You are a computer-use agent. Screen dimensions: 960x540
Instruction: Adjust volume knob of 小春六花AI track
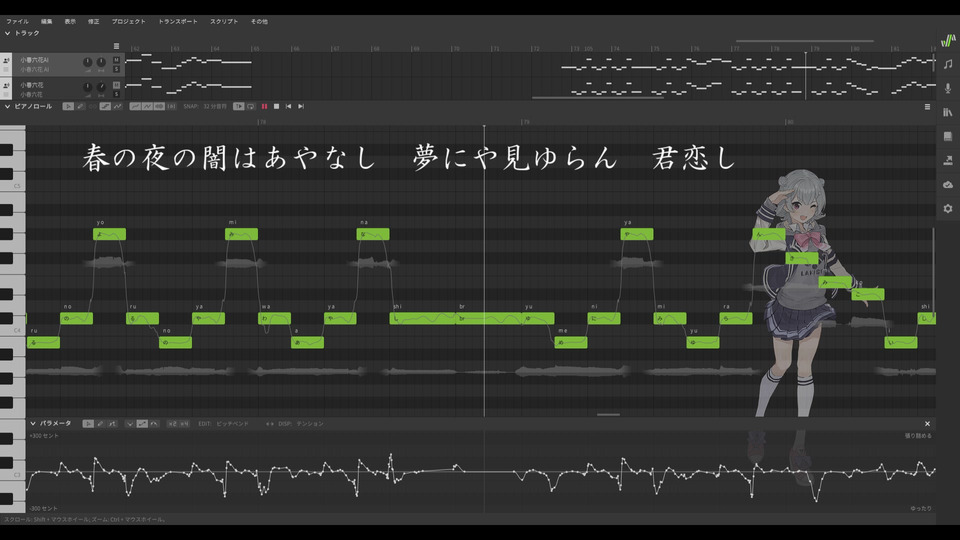click(x=88, y=62)
